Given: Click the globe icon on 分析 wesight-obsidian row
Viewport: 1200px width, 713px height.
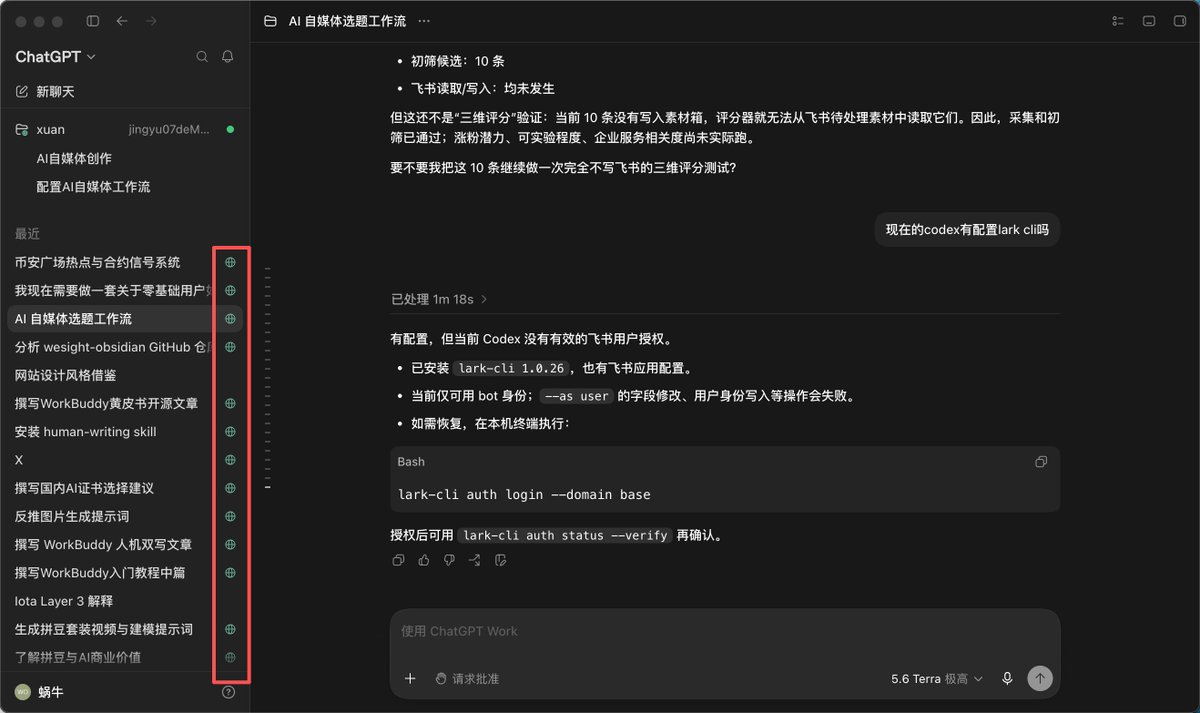Looking at the screenshot, I should tap(230, 347).
